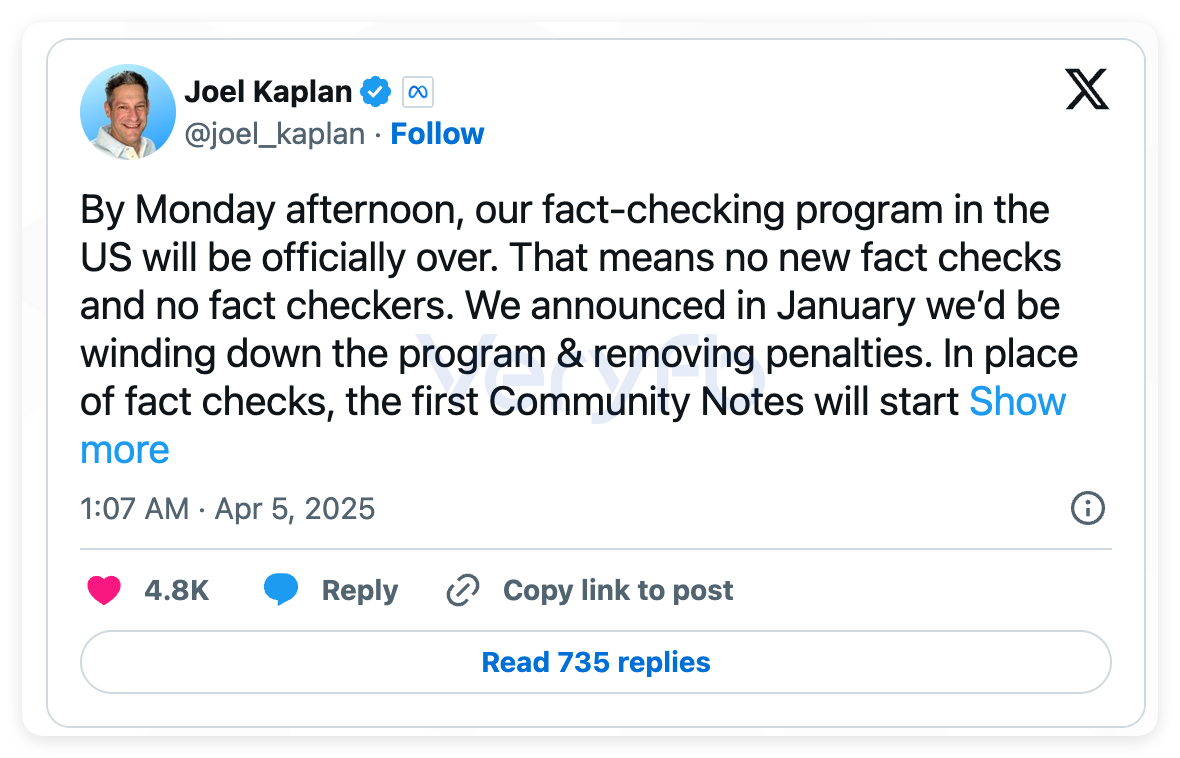Open Joel Kaplan's profile picture
The width and height of the screenshot is (1180, 758).
(128, 111)
